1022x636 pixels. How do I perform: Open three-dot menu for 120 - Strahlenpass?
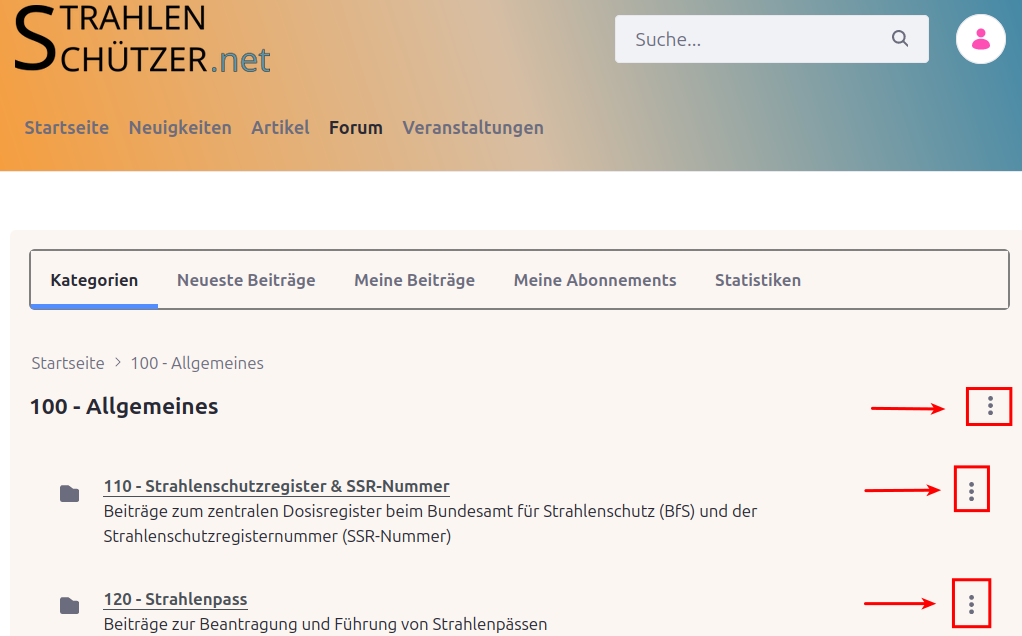coord(971,604)
